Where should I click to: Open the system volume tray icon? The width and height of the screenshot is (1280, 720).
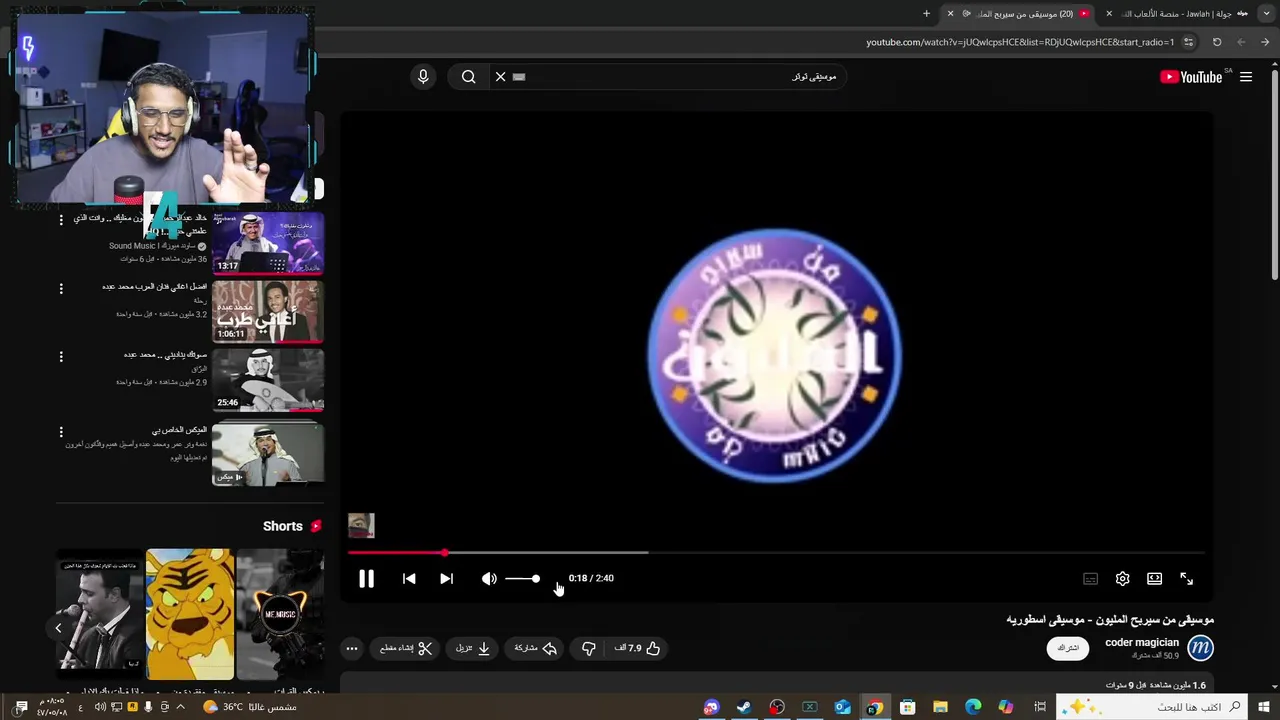pyautogui.click(x=100, y=707)
